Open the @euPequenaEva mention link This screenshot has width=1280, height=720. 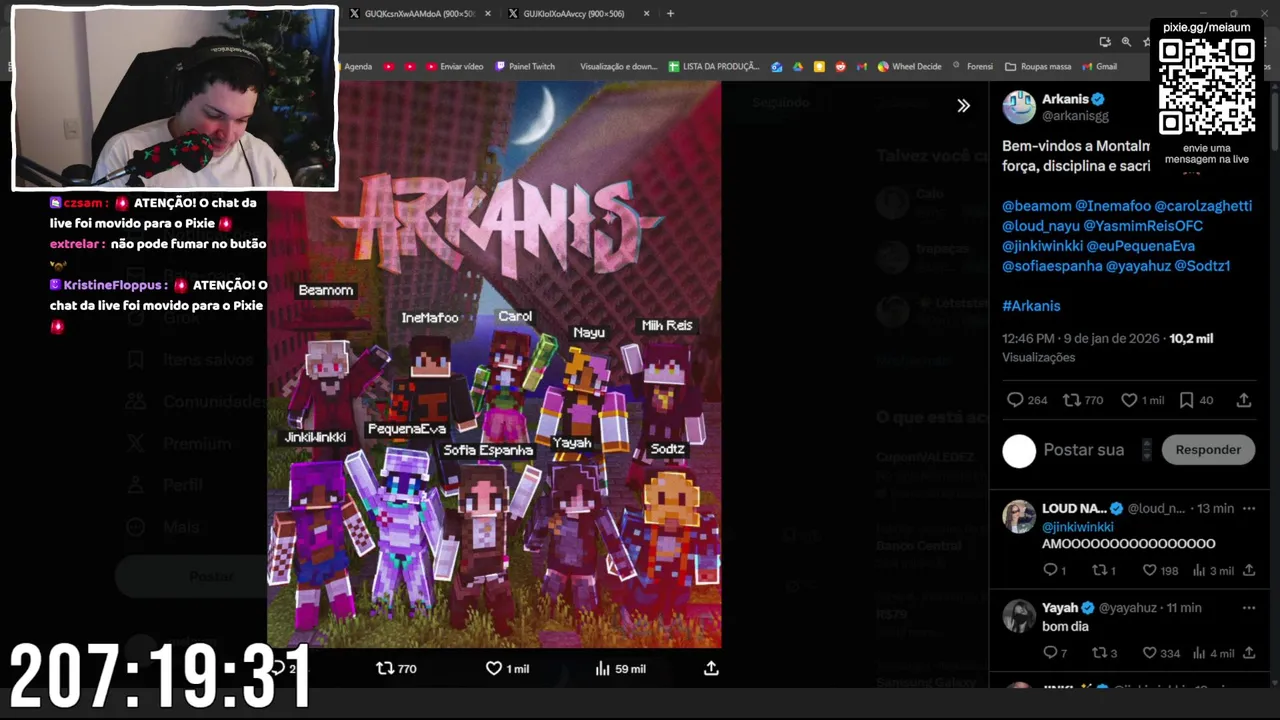tap(1143, 246)
